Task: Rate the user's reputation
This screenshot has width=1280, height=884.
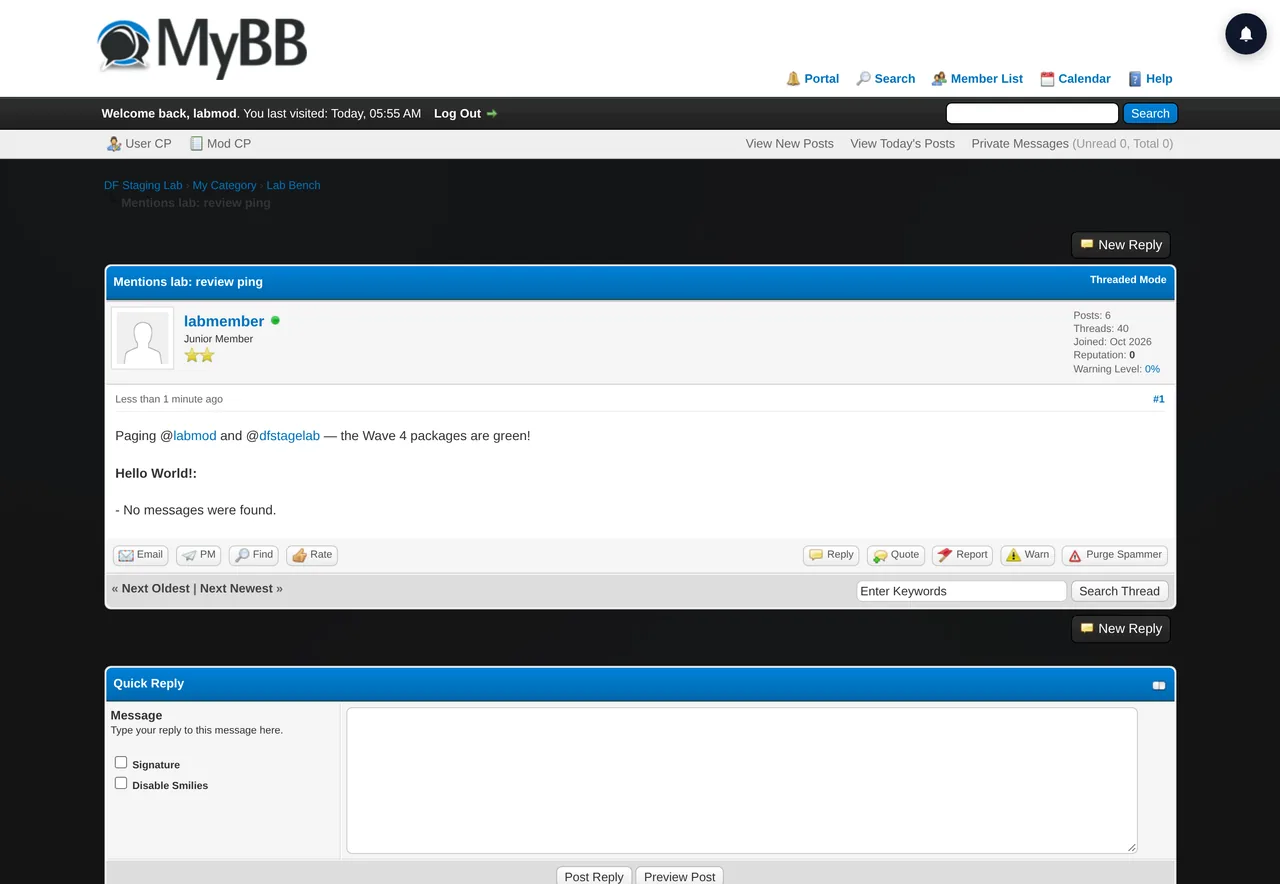Action: [312, 555]
